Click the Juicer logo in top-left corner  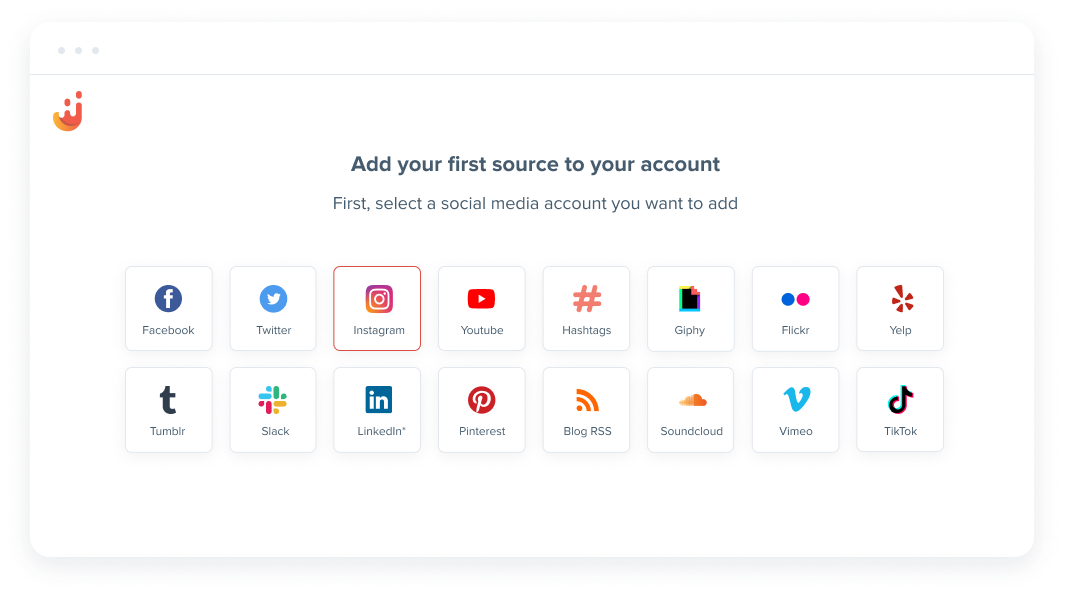coord(68,111)
